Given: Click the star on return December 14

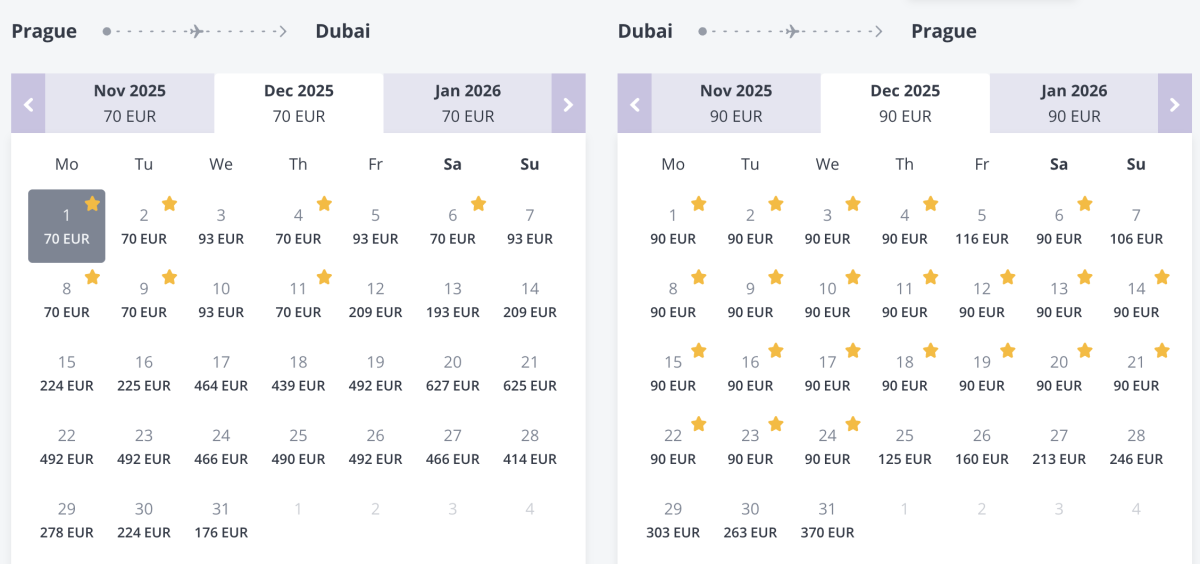Looking at the screenshot, I should point(1162,277).
